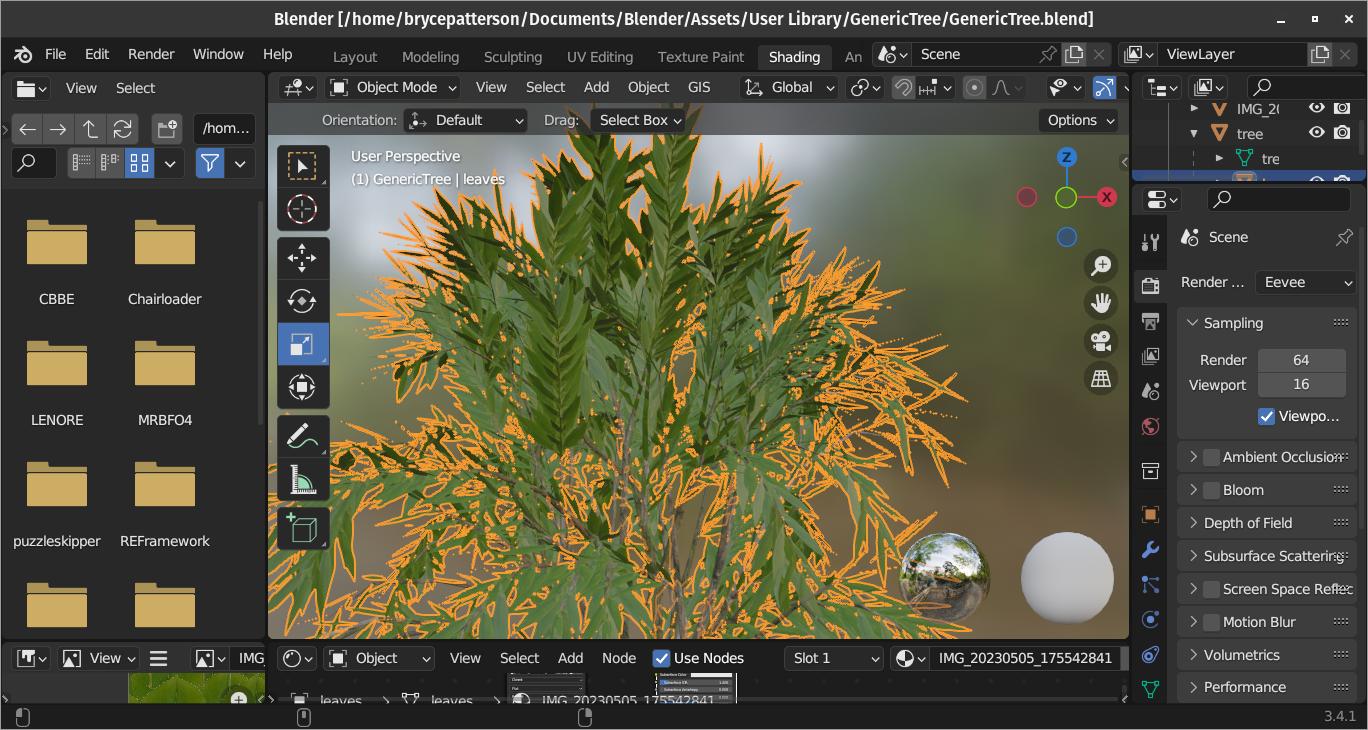Select the Scale tool
Image resolution: width=1368 pixels, height=730 pixels.
(x=302, y=344)
